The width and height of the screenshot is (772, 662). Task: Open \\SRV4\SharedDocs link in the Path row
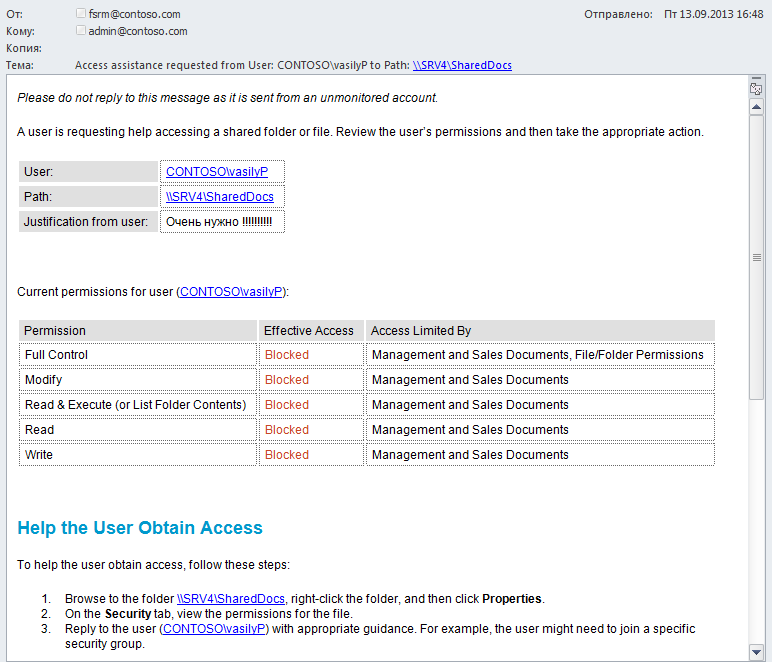click(220, 196)
